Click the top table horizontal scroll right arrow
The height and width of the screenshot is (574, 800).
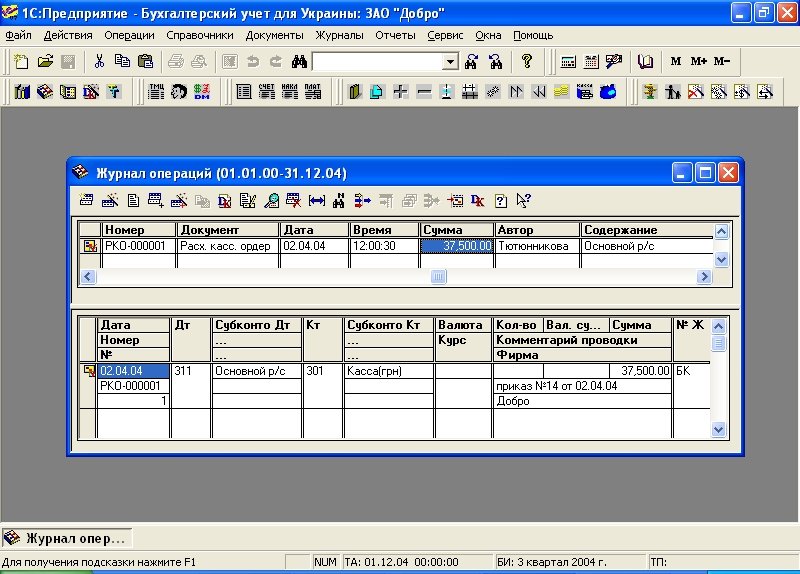[x=704, y=277]
